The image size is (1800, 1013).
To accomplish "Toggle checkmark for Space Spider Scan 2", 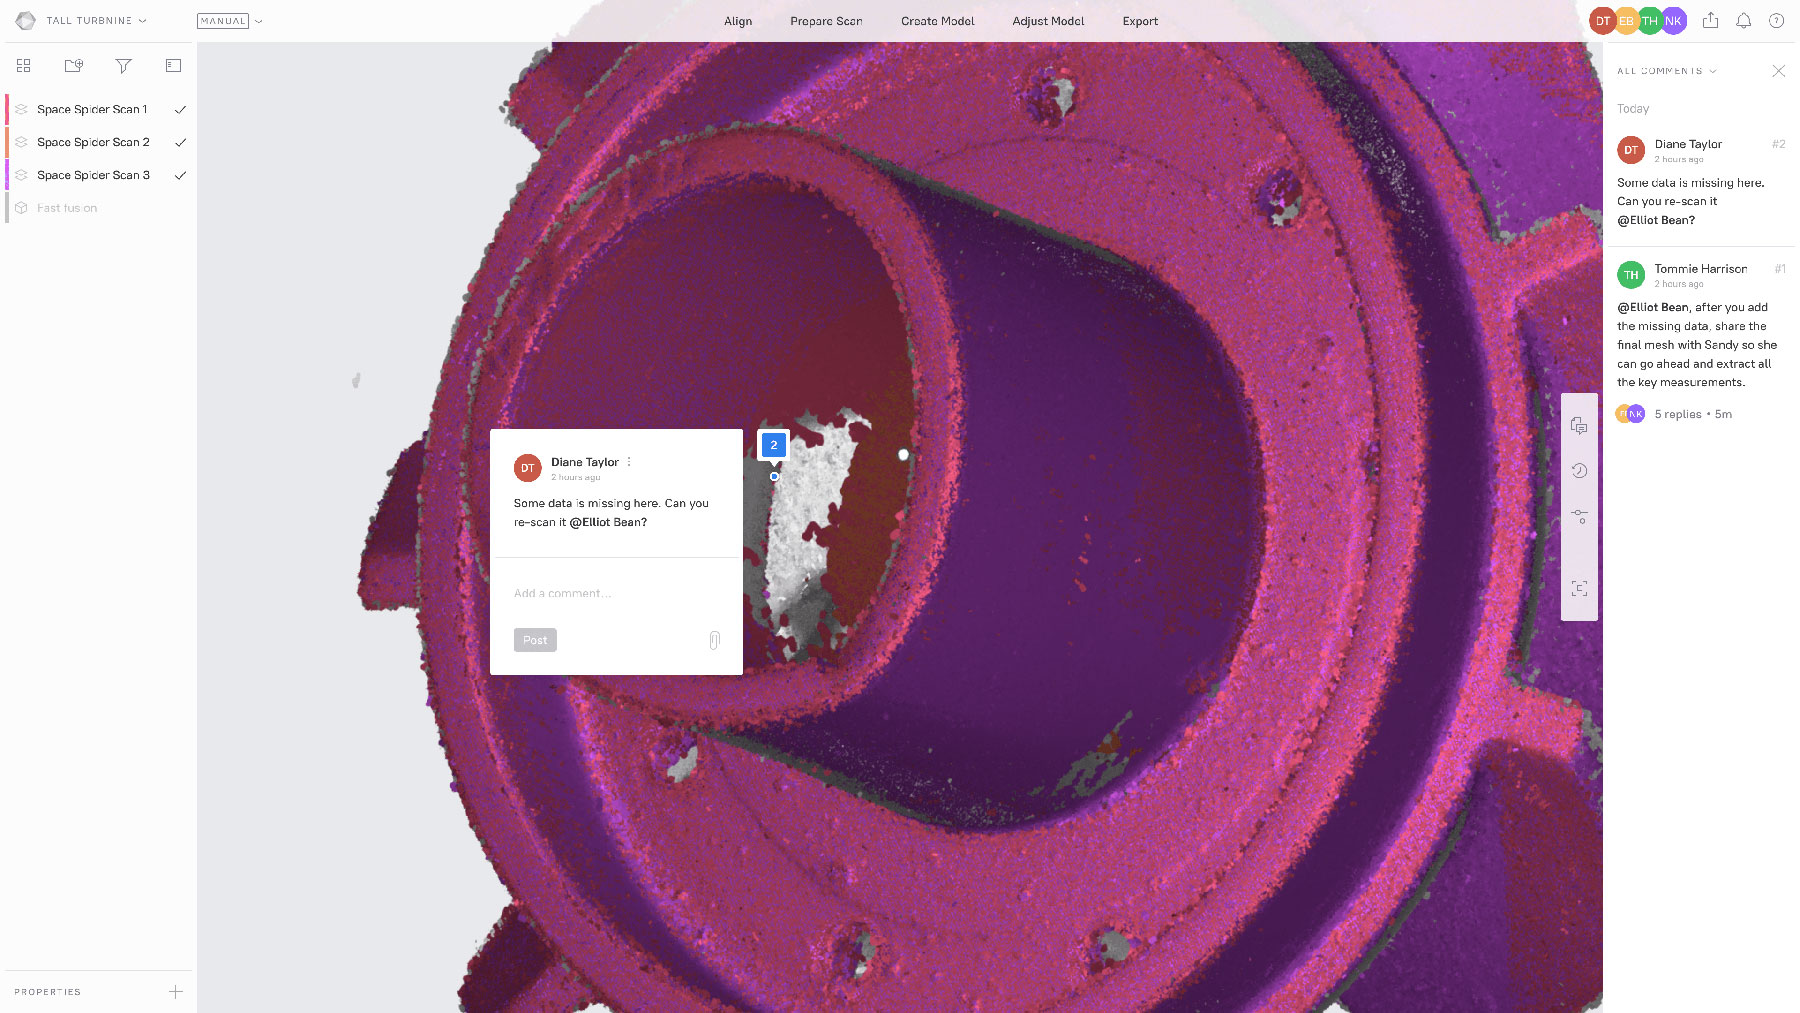I will tap(181, 142).
